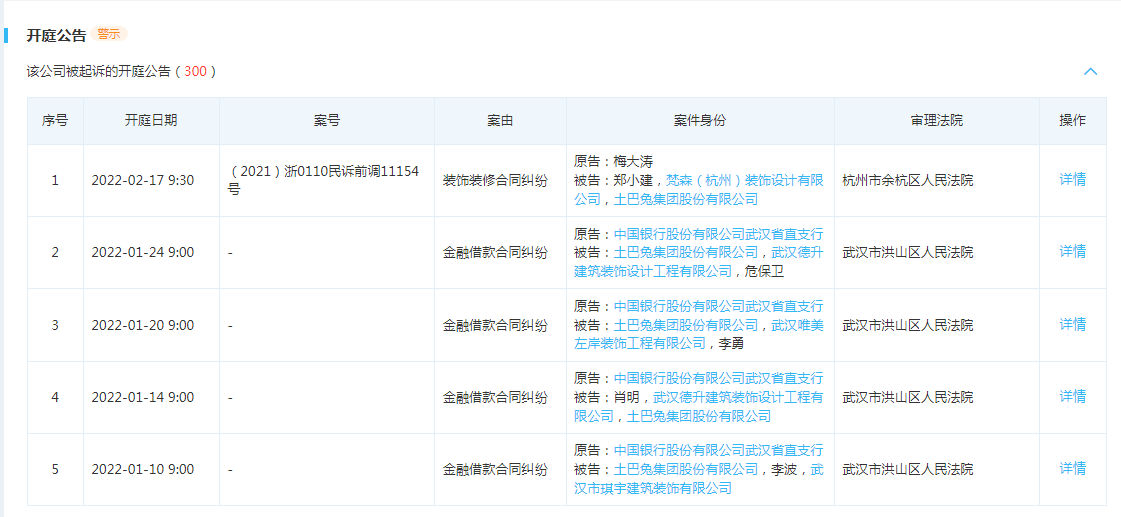Click the 序号 column header
This screenshot has width=1121, height=517.
(55, 121)
